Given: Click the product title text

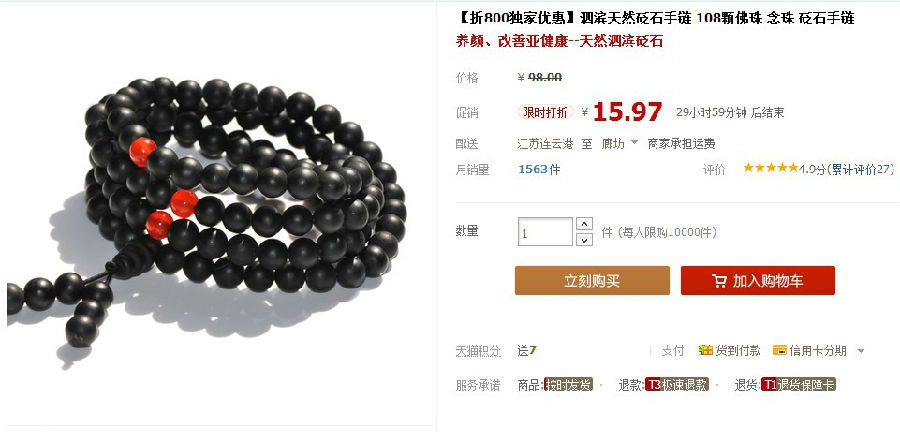Looking at the screenshot, I should (655, 18).
